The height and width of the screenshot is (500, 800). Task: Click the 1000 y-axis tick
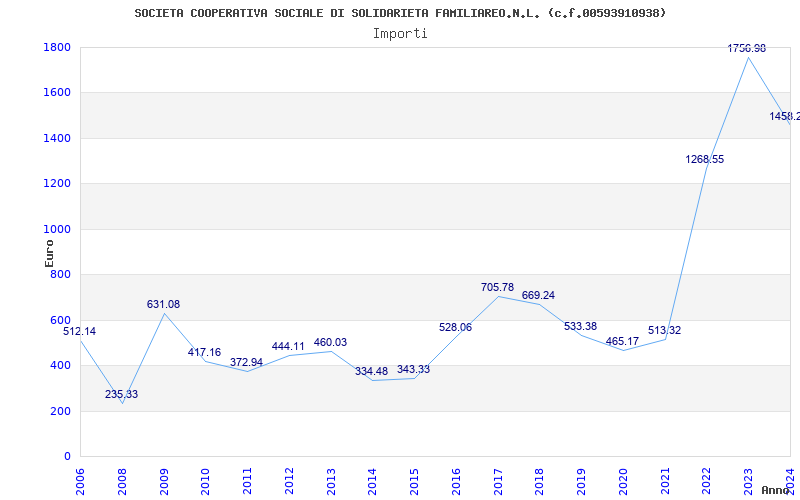tap(57, 229)
